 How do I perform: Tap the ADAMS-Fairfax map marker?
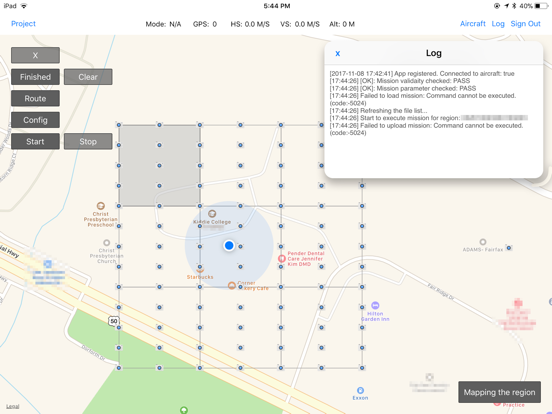[x=483, y=242]
